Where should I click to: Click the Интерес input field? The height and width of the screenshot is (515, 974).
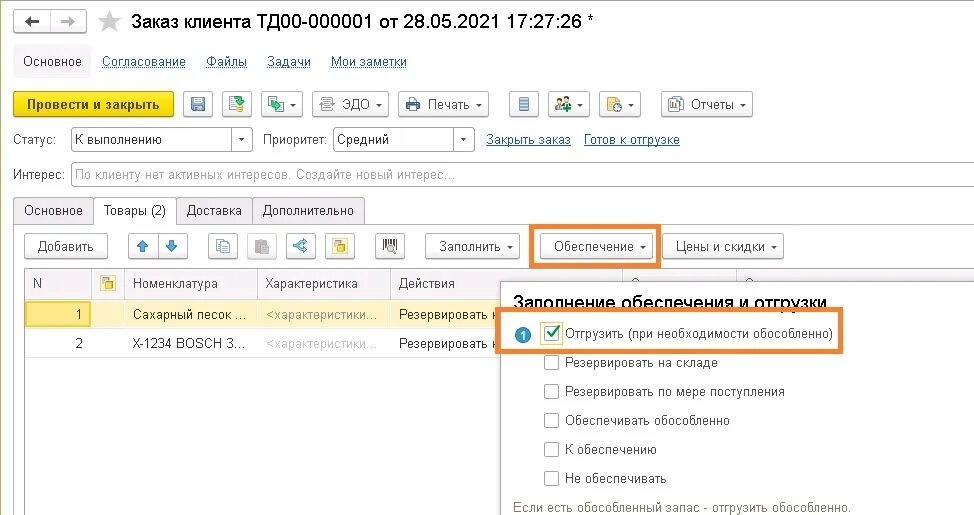522,175
